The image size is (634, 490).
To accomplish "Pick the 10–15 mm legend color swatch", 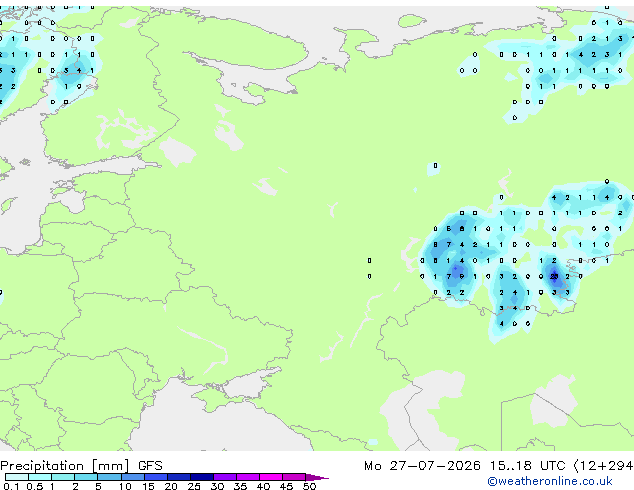I will (x=132, y=477).
